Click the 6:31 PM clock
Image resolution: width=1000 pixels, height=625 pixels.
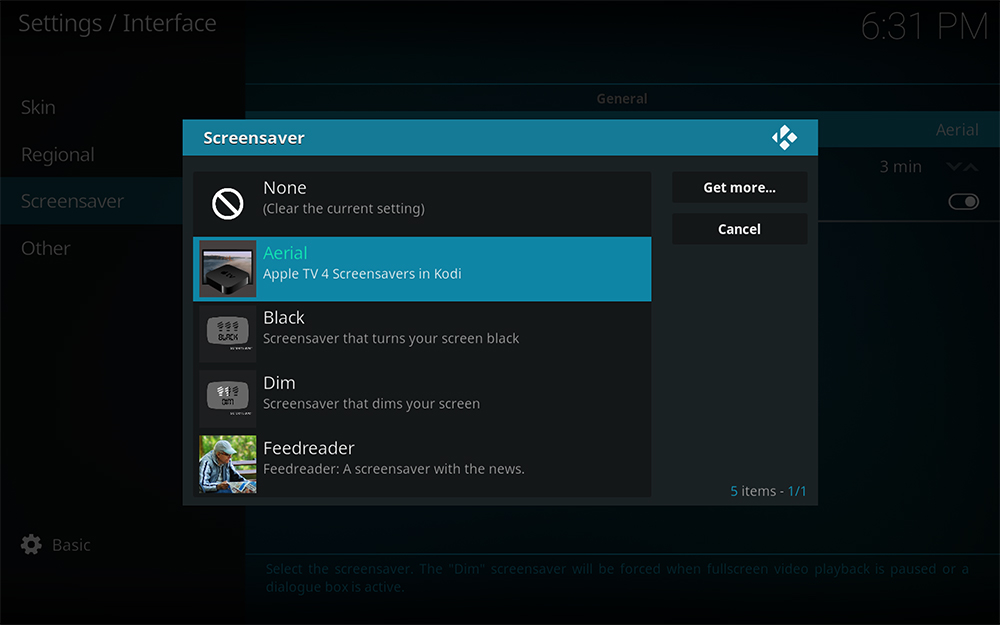click(x=924, y=27)
